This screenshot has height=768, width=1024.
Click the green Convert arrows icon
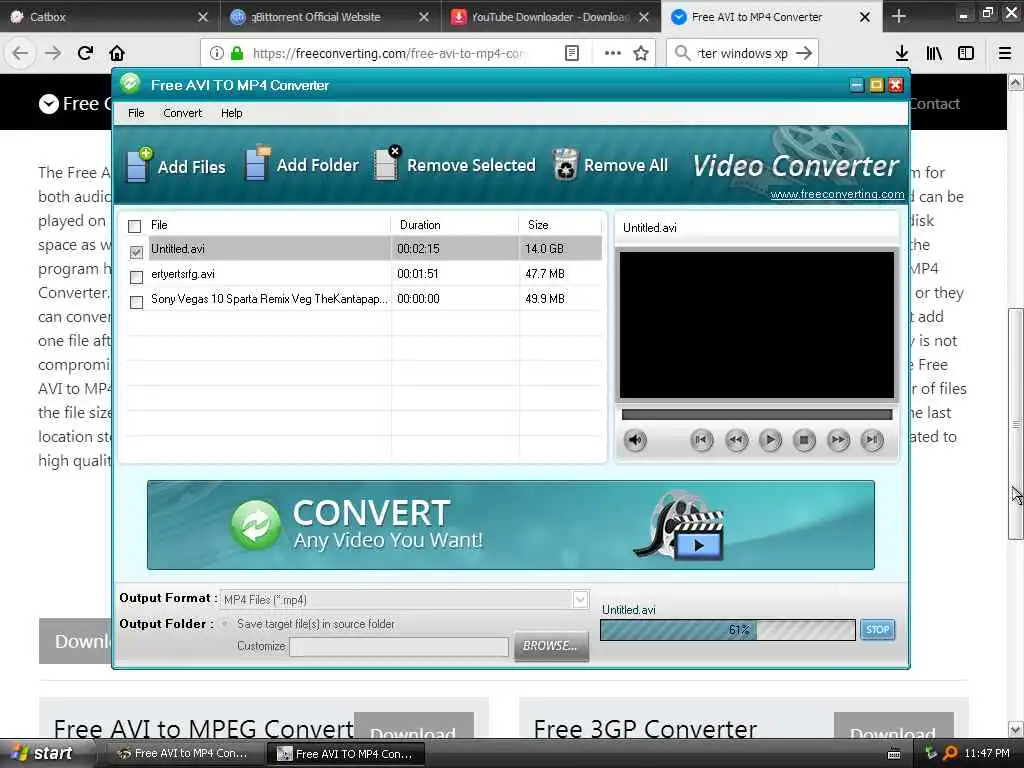pos(256,525)
